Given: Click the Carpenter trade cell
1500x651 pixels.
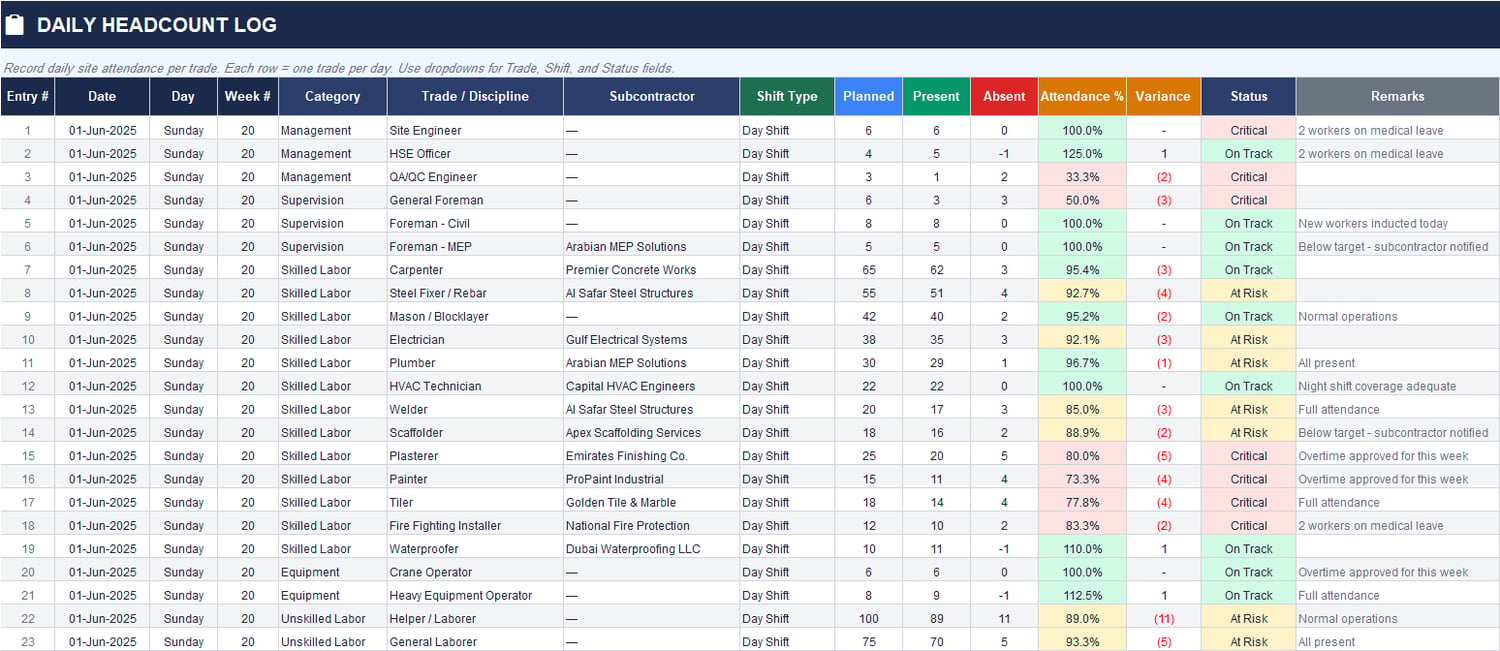Looking at the screenshot, I should click(x=475, y=270).
